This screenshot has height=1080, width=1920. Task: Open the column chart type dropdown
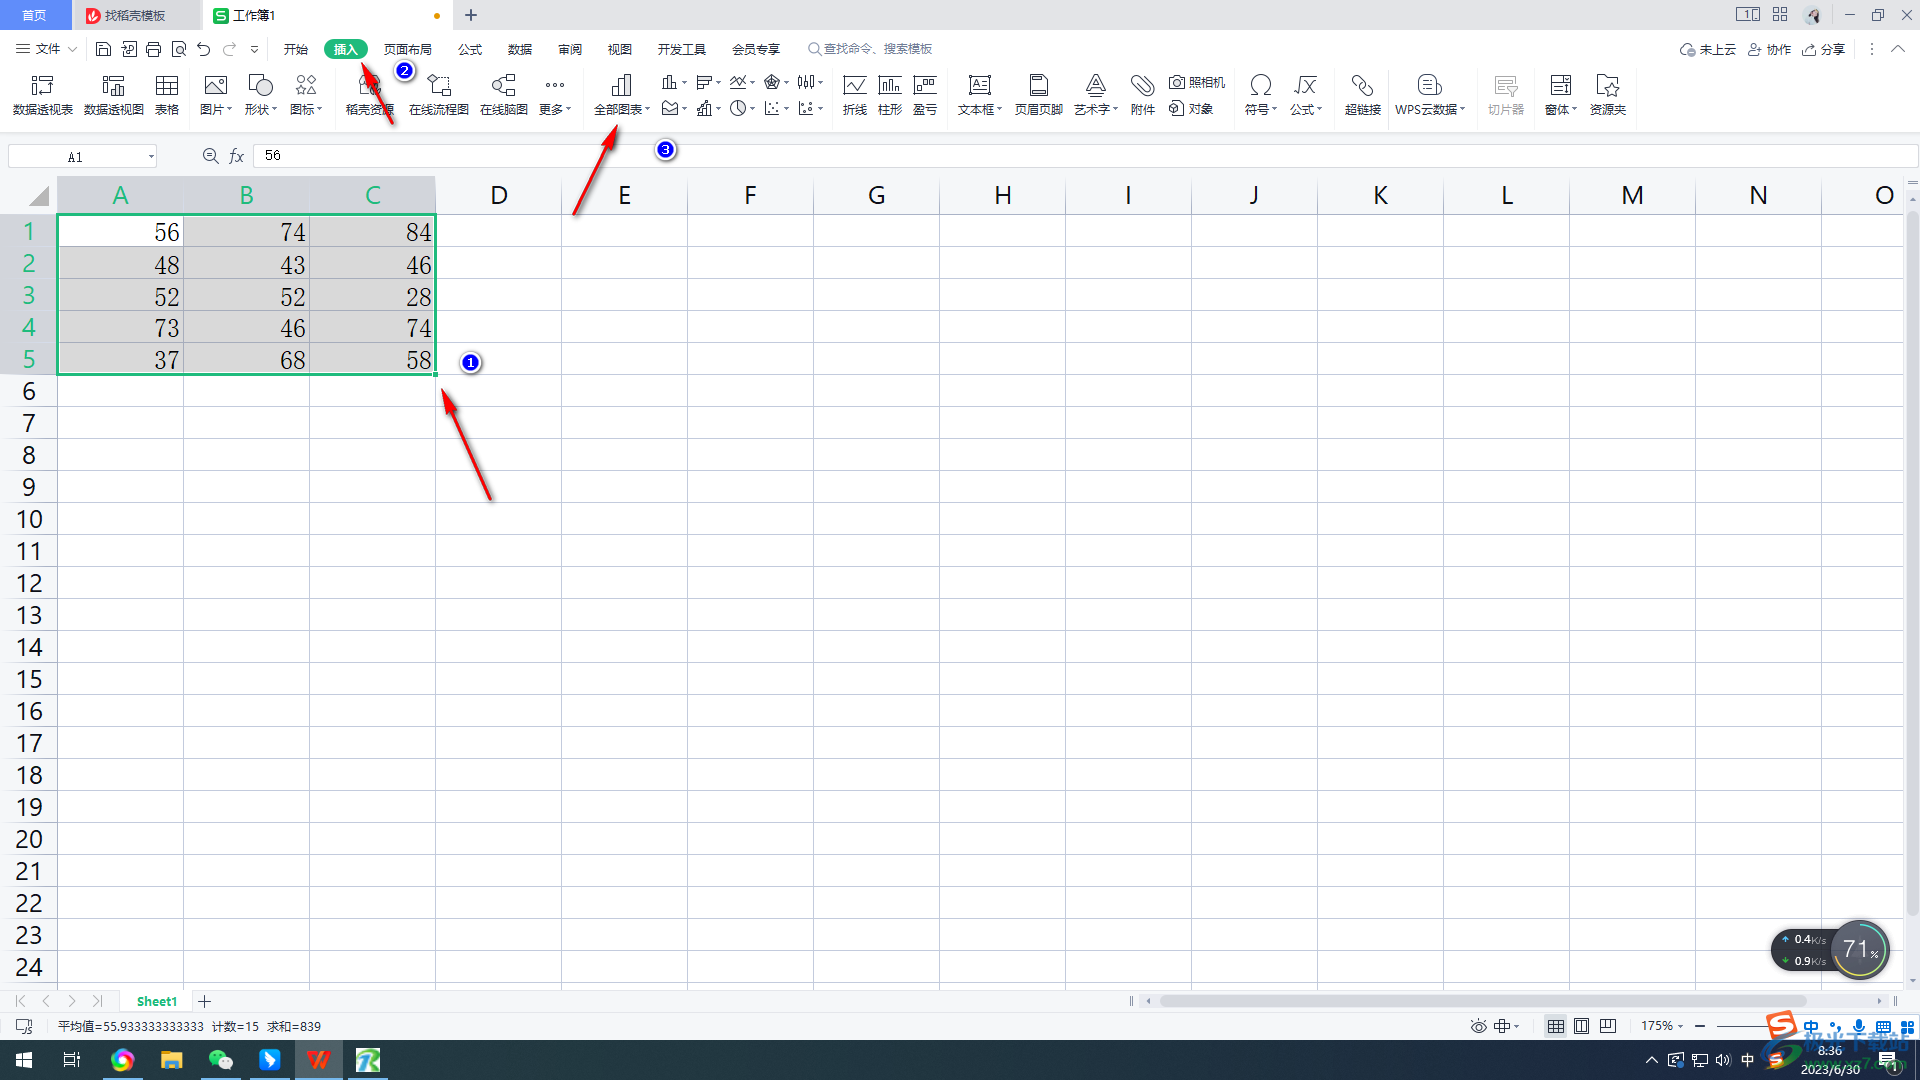click(674, 82)
